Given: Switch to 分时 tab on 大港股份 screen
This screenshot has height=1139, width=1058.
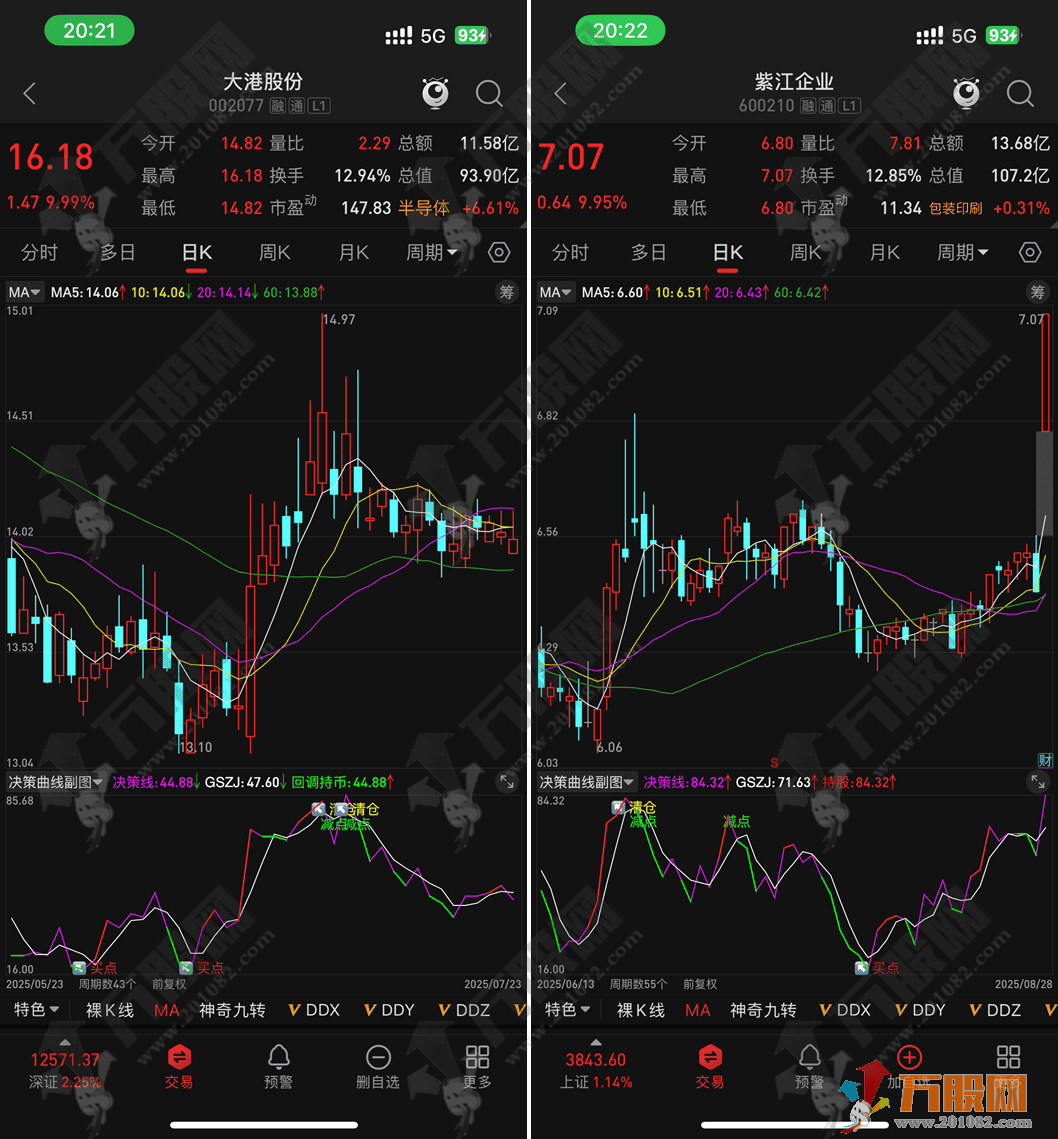Looking at the screenshot, I should pyautogui.click(x=39, y=252).
